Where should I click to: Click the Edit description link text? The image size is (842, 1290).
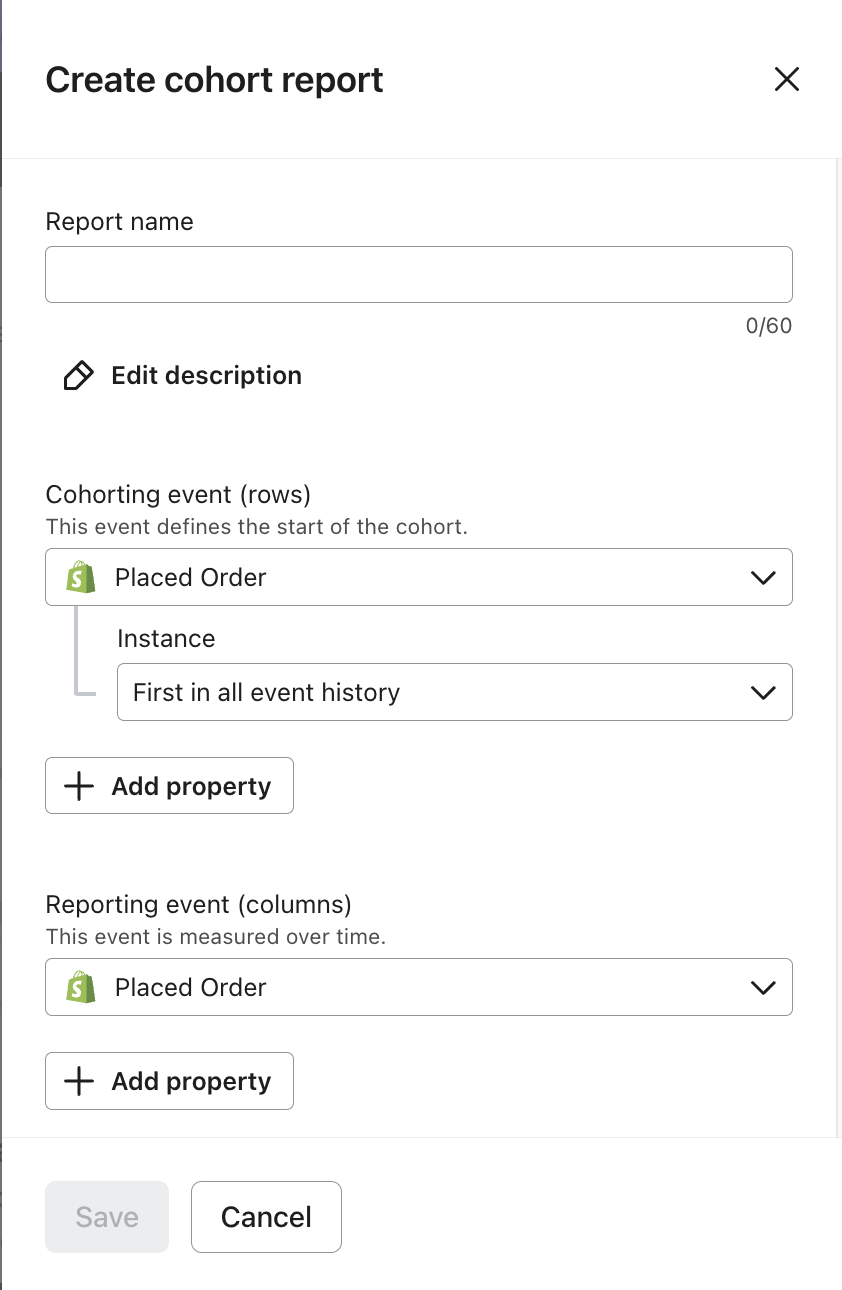(206, 376)
